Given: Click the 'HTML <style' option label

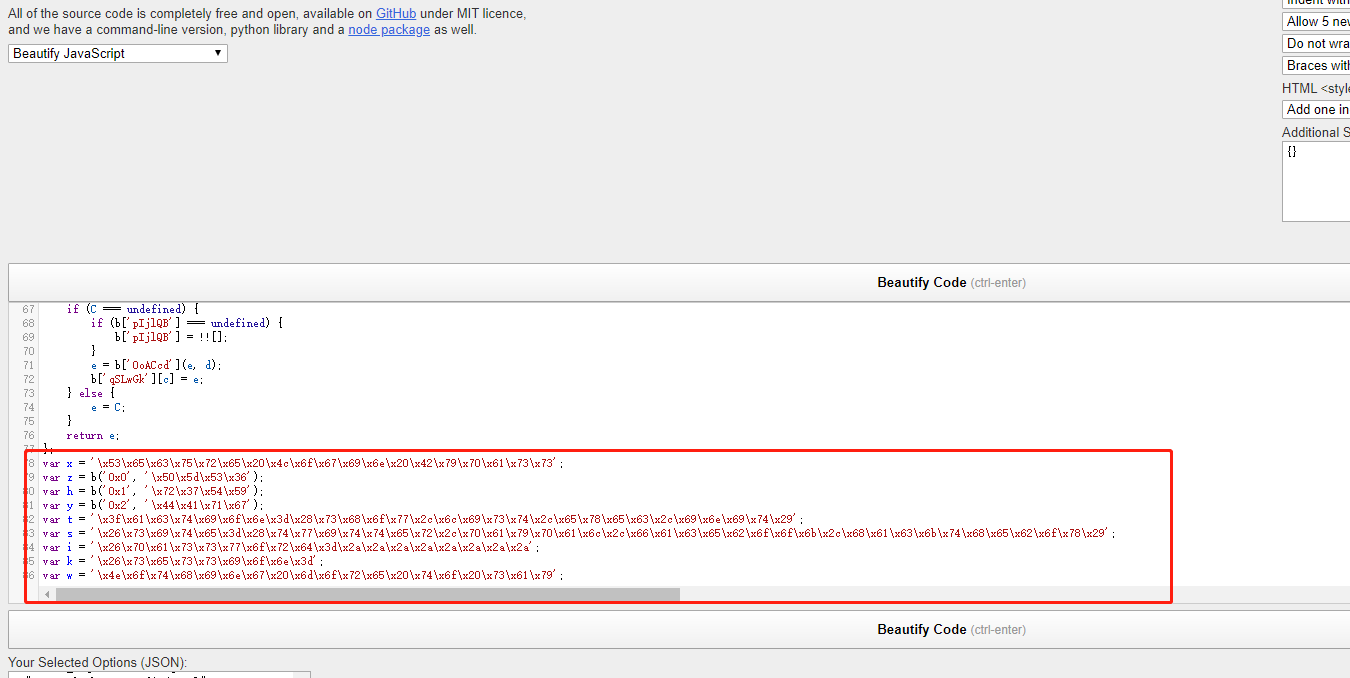Looking at the screenshot, I should 1316,88.
